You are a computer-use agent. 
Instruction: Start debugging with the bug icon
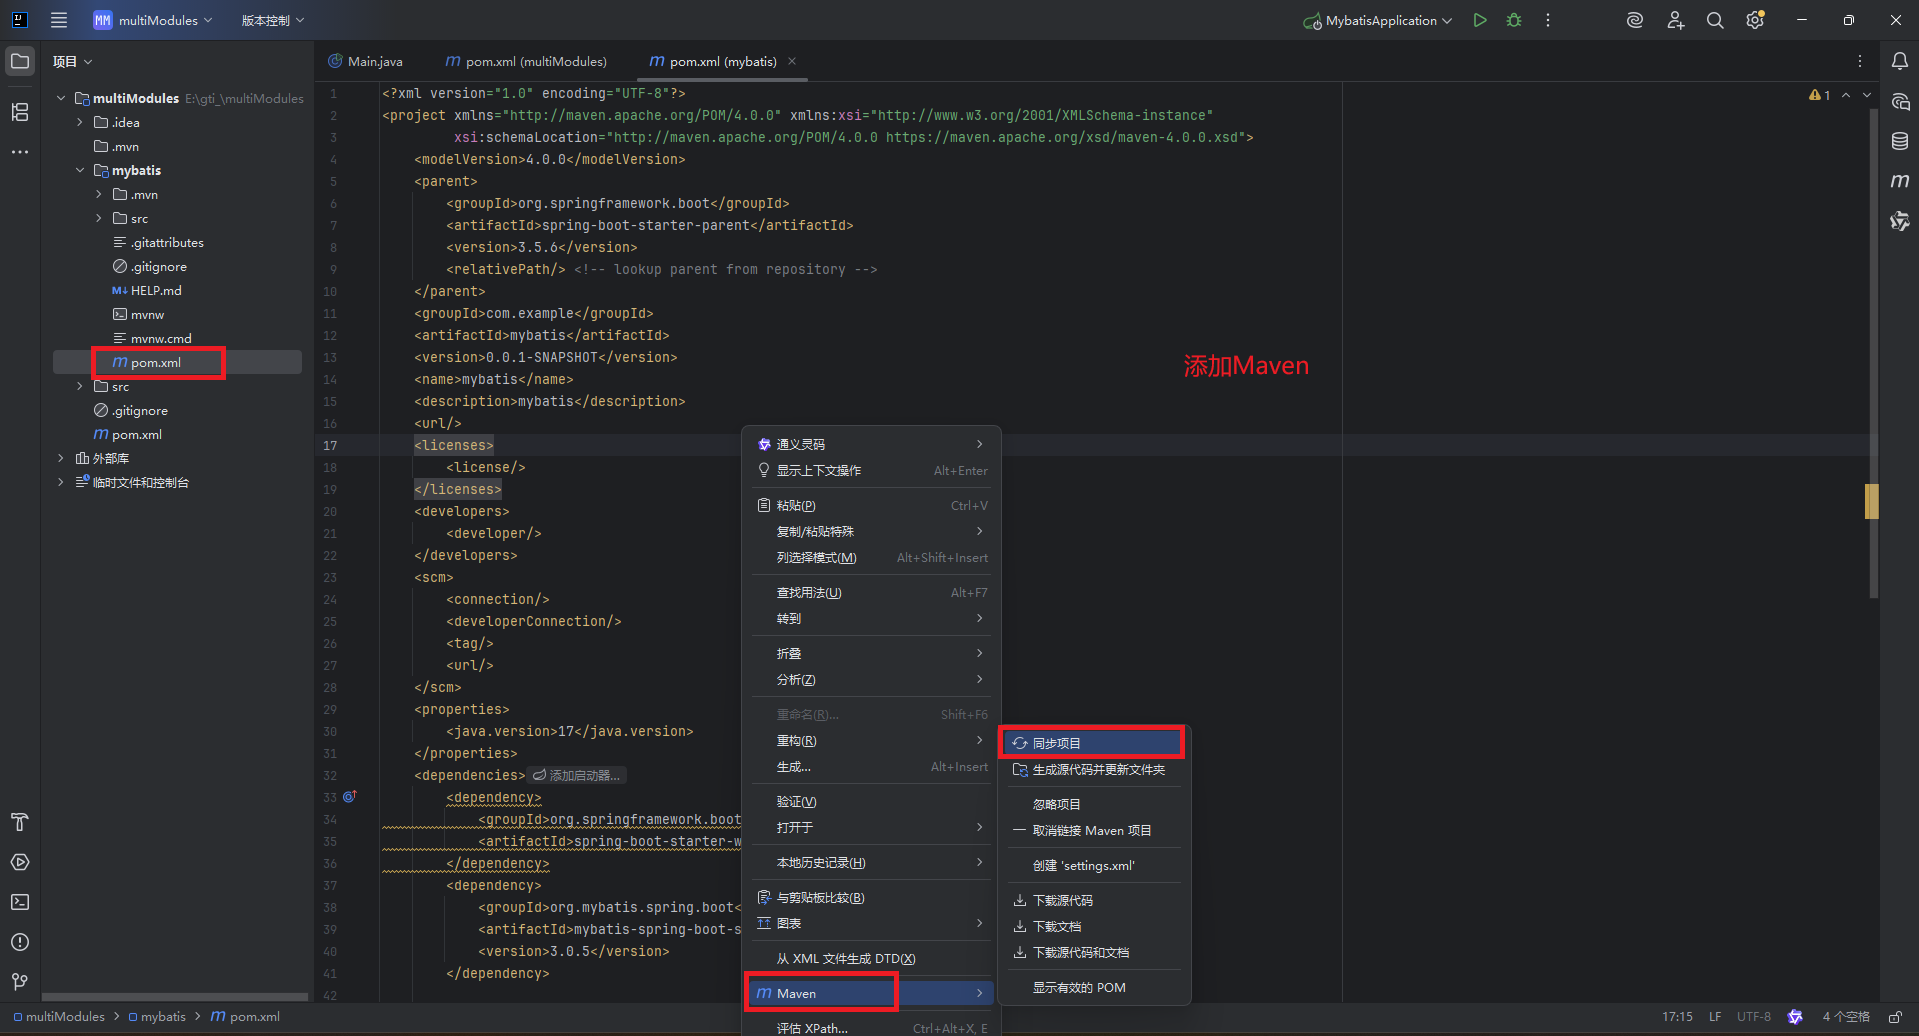coord(1513,20)
